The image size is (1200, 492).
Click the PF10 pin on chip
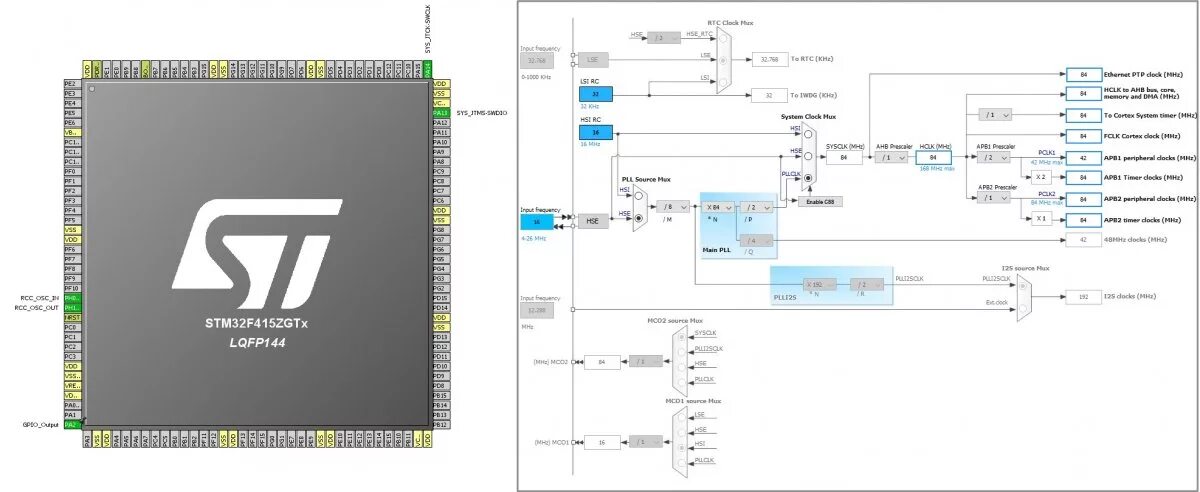[x=71, y=288]
